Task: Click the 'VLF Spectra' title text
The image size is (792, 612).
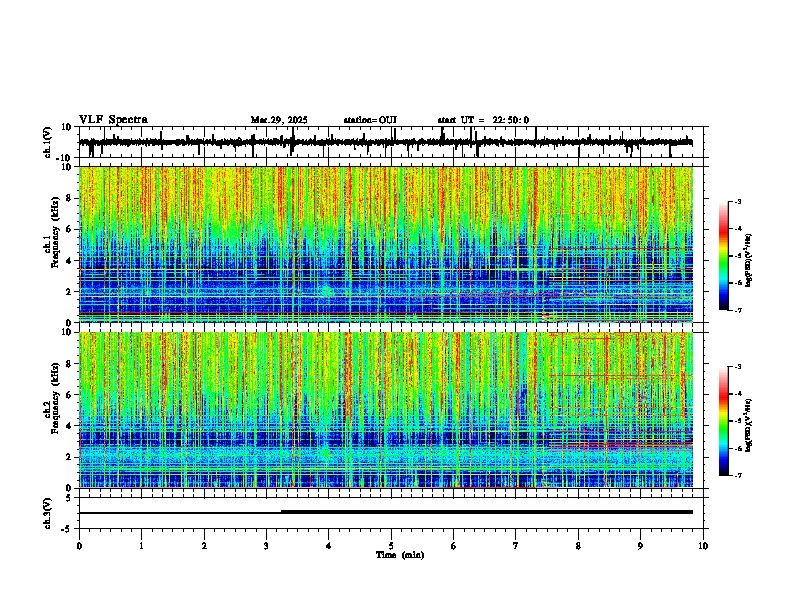Action: coord(113,120)
